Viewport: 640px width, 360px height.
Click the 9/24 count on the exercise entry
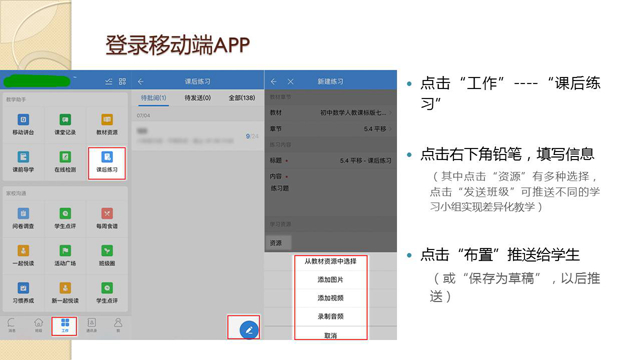[252, 136]
